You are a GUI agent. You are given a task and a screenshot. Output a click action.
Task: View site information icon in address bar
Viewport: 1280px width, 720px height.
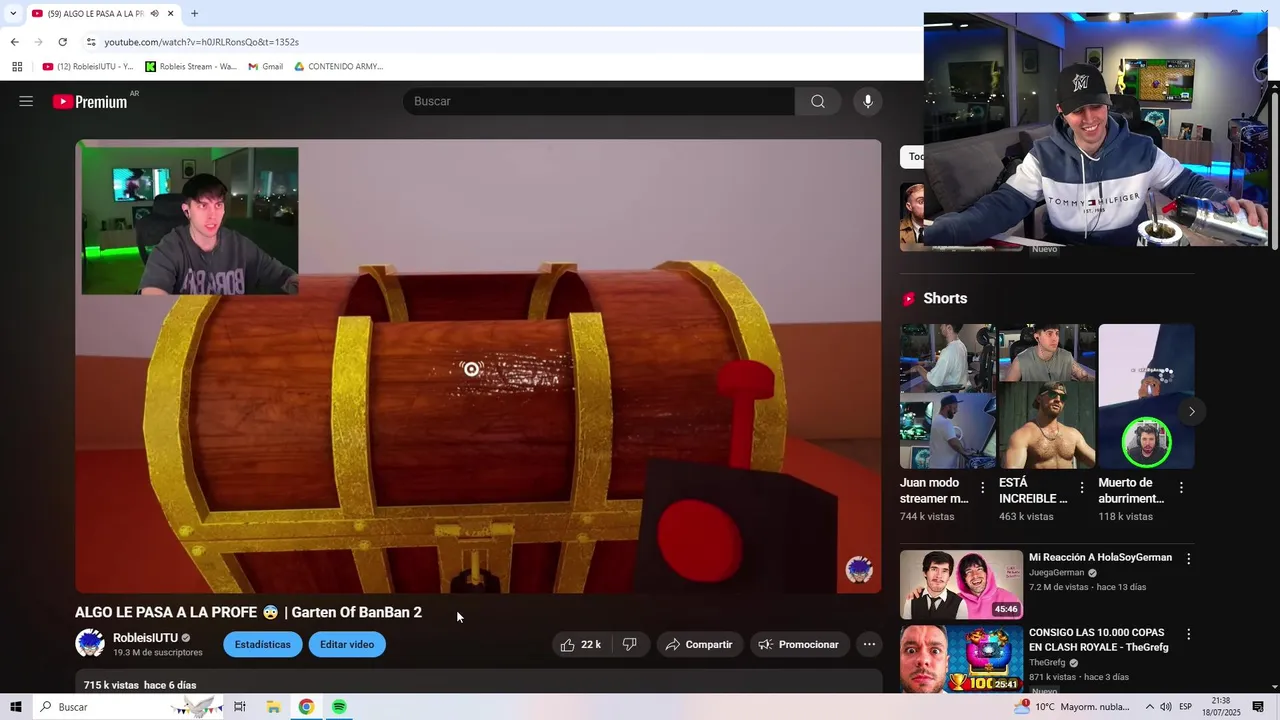point(91,42)
